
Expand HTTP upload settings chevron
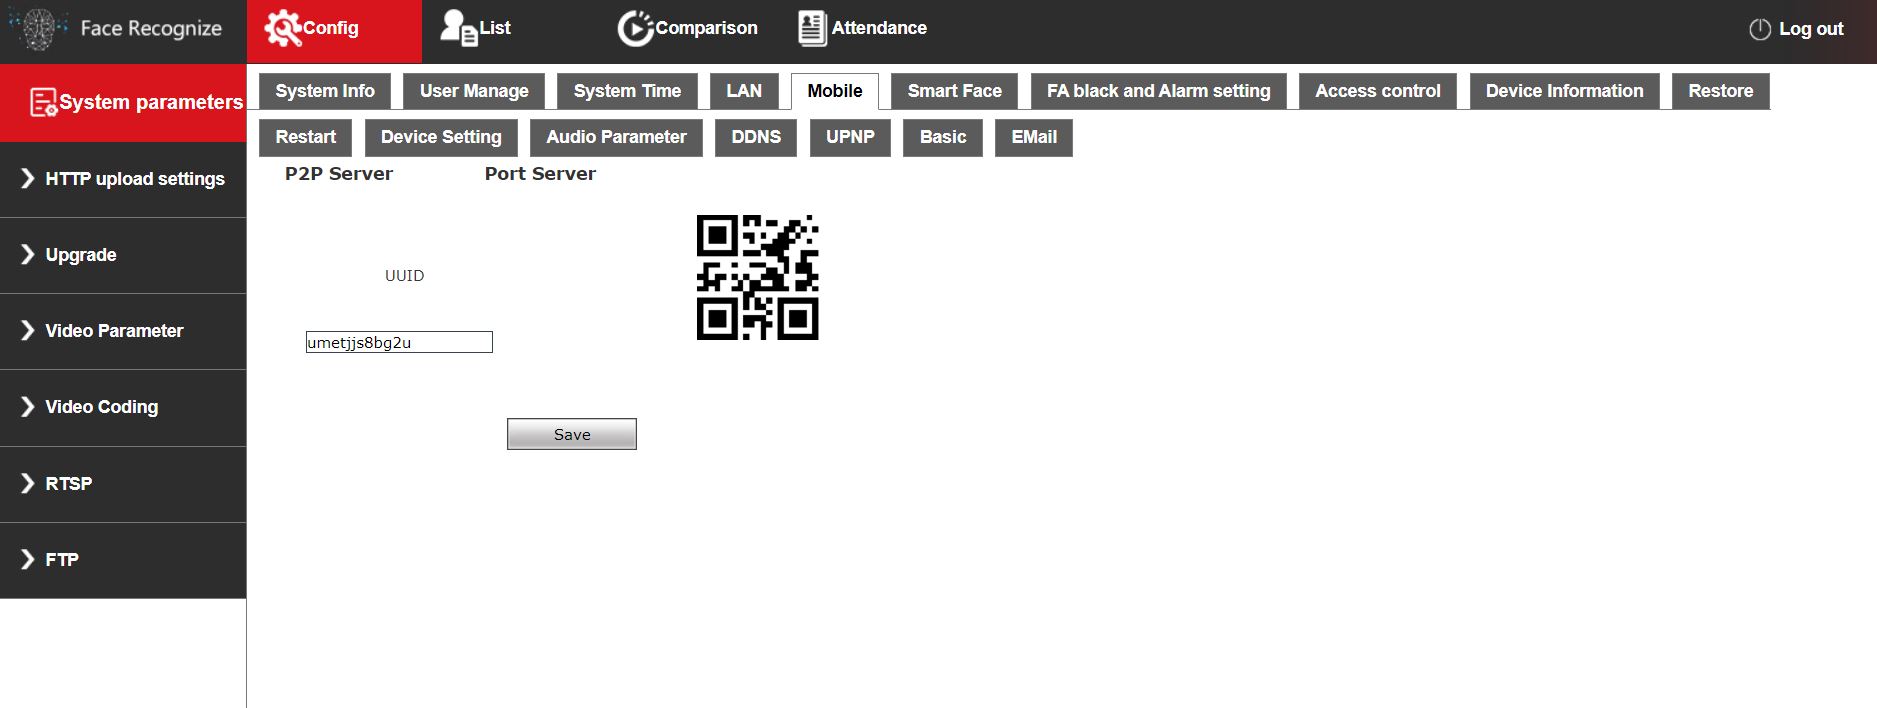[x=28, y=178]
